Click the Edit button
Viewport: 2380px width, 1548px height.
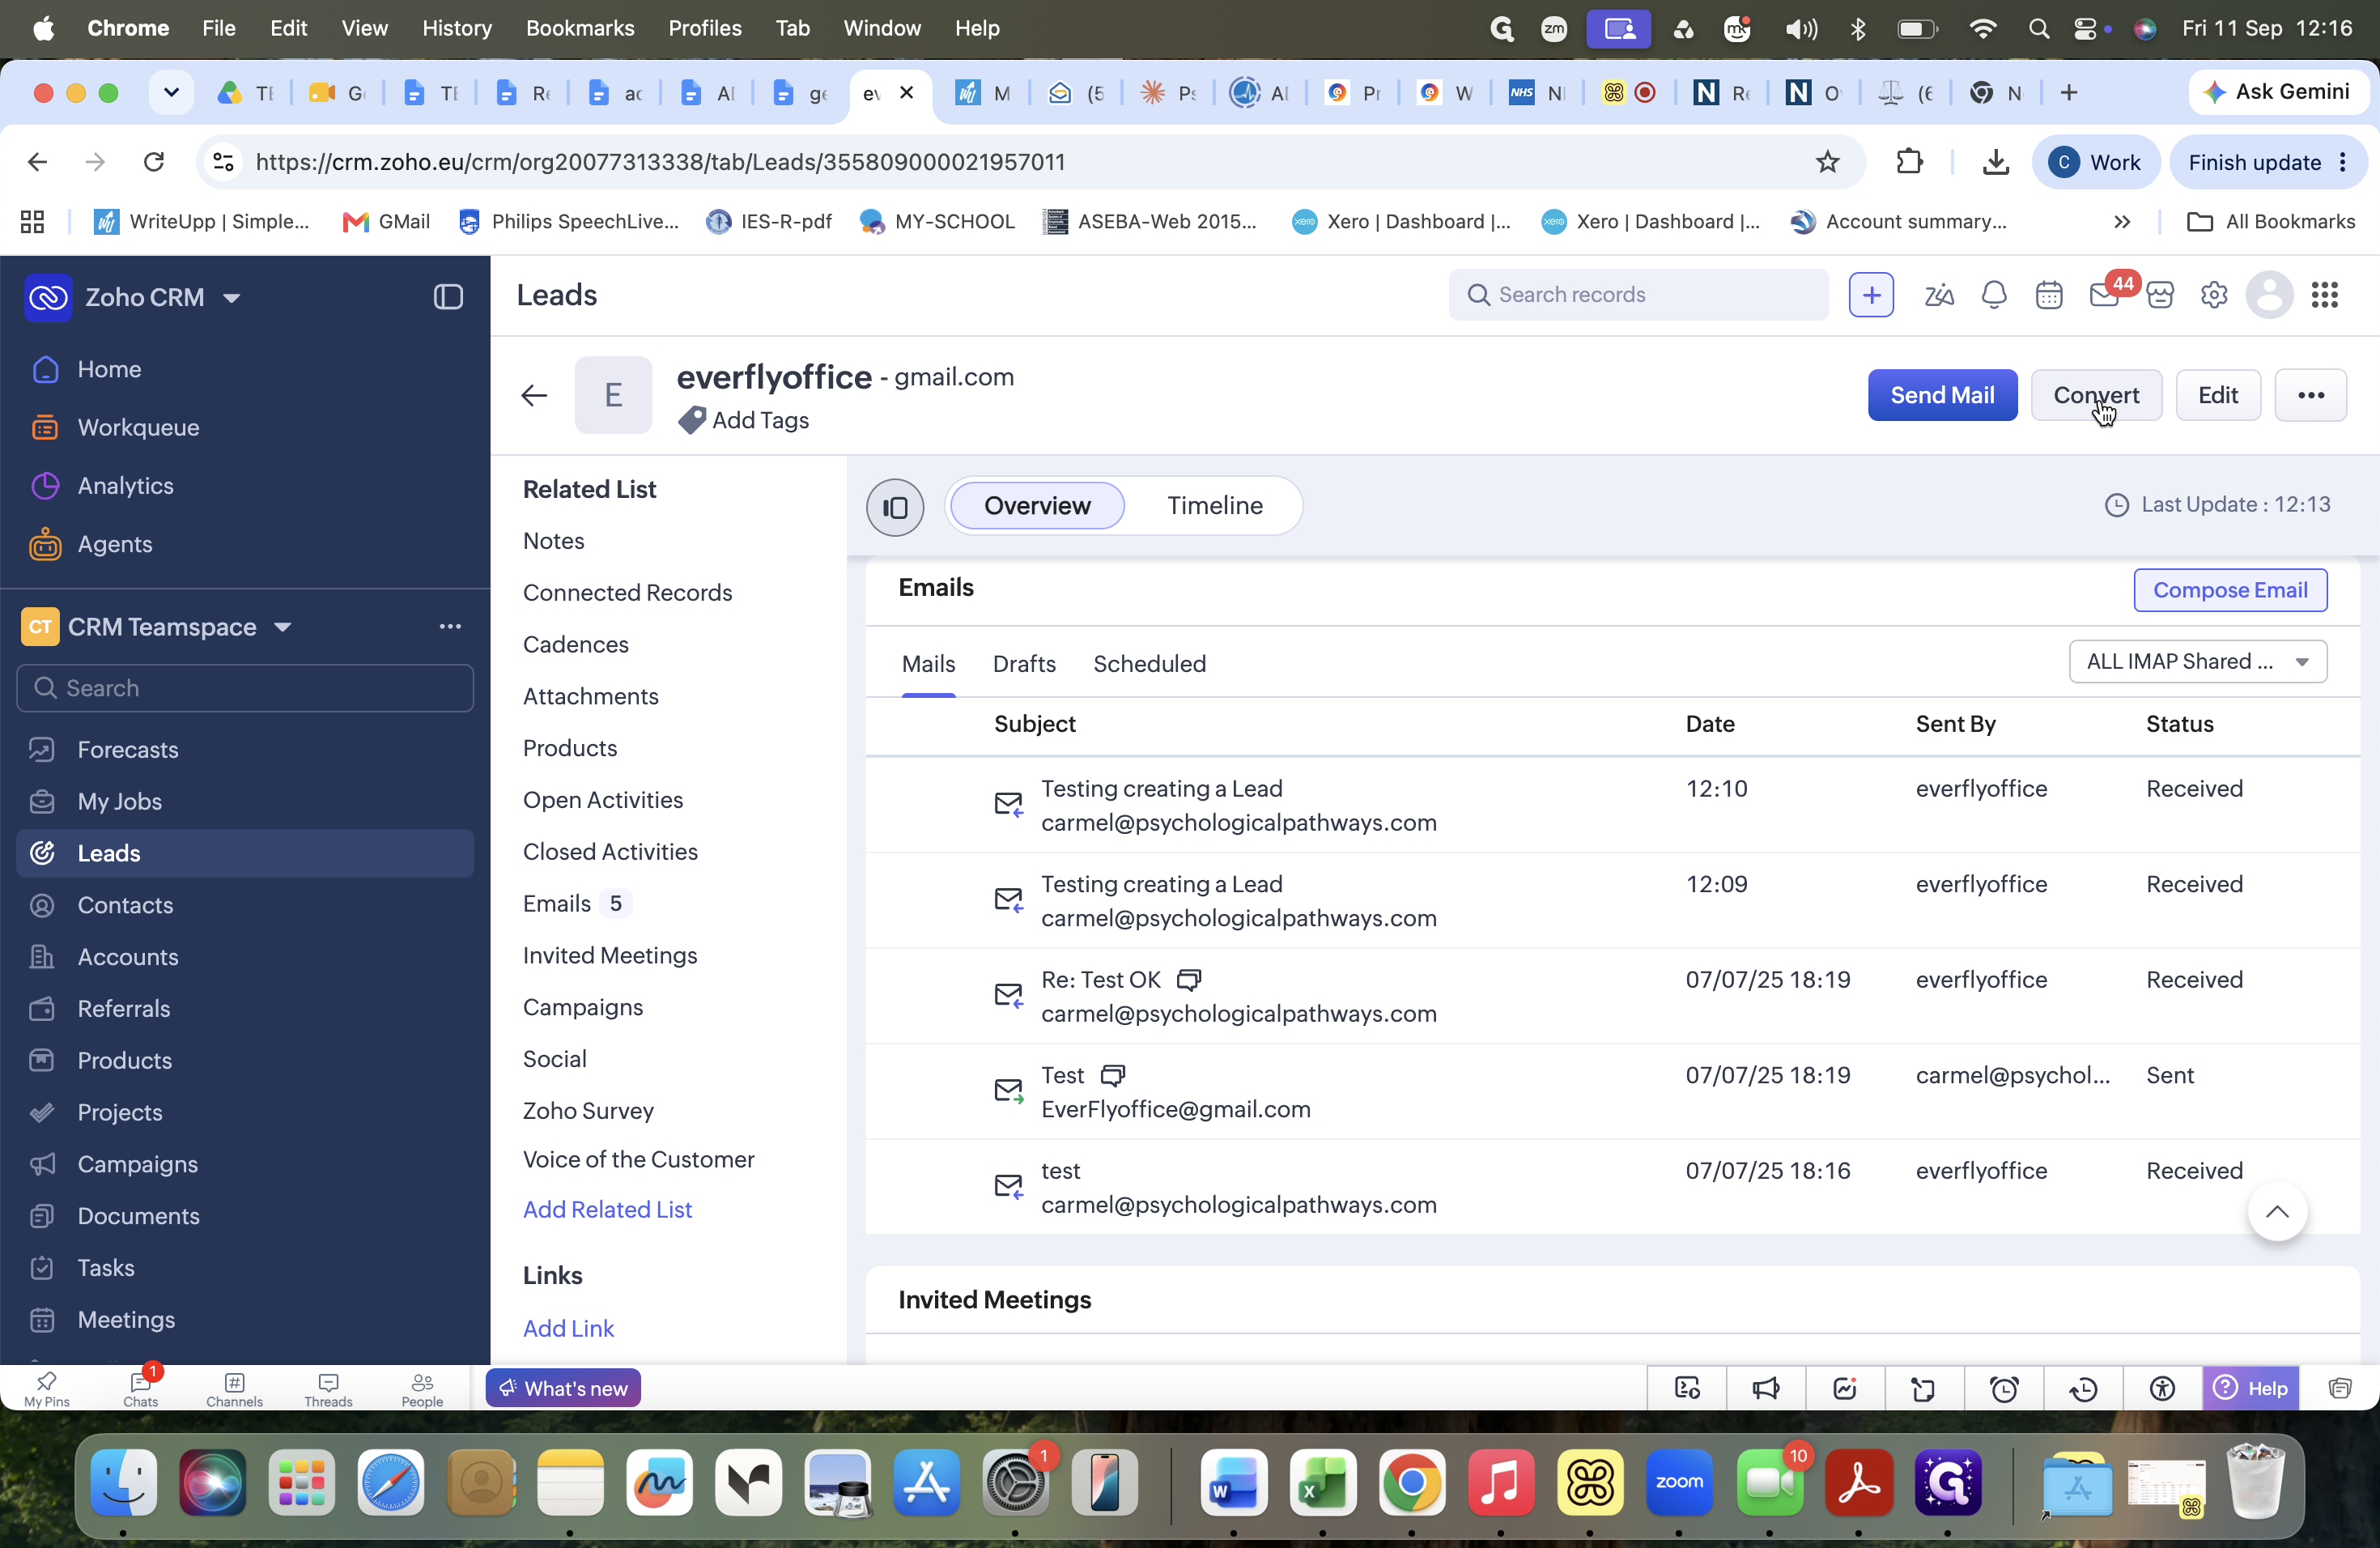[2218, 395]
